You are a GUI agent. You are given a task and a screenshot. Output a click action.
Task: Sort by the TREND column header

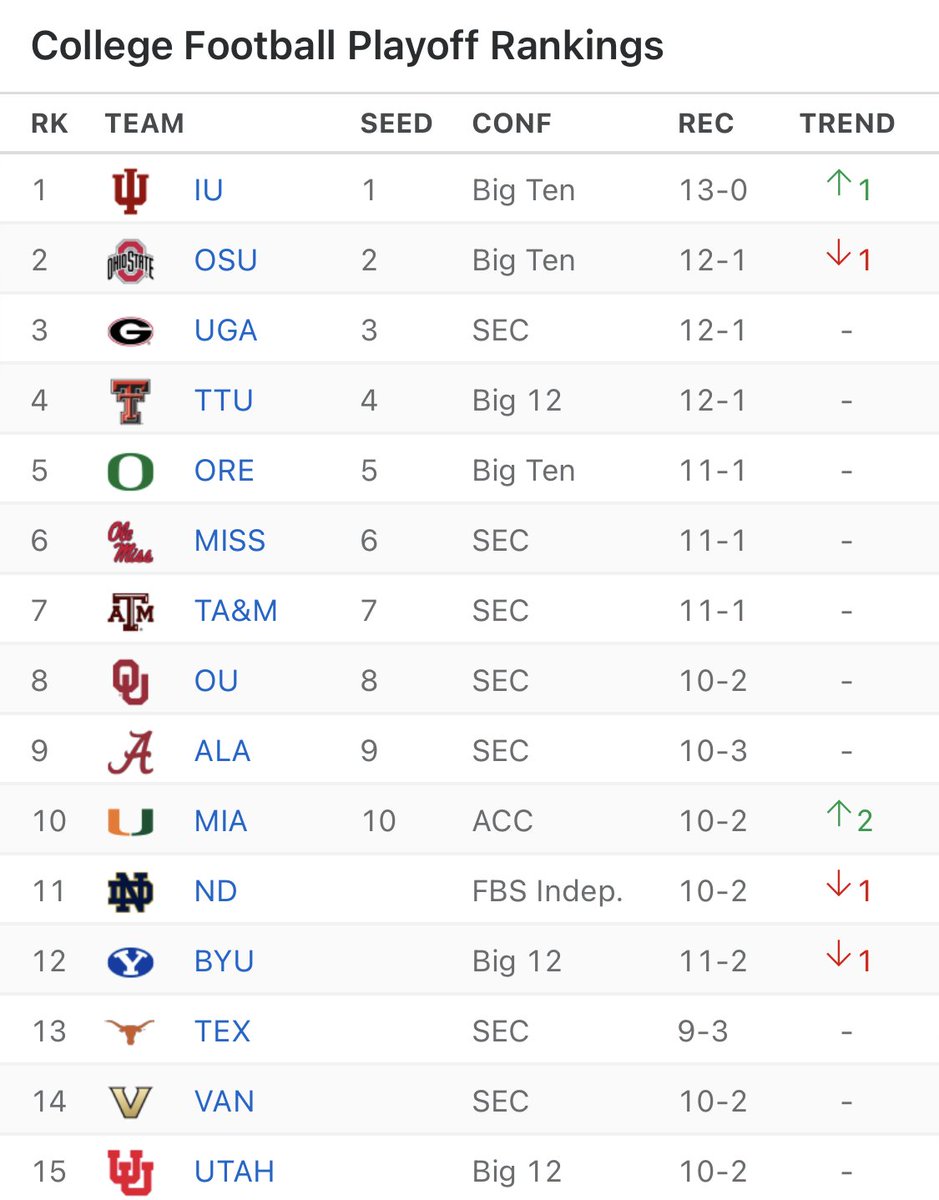point(847,124)
